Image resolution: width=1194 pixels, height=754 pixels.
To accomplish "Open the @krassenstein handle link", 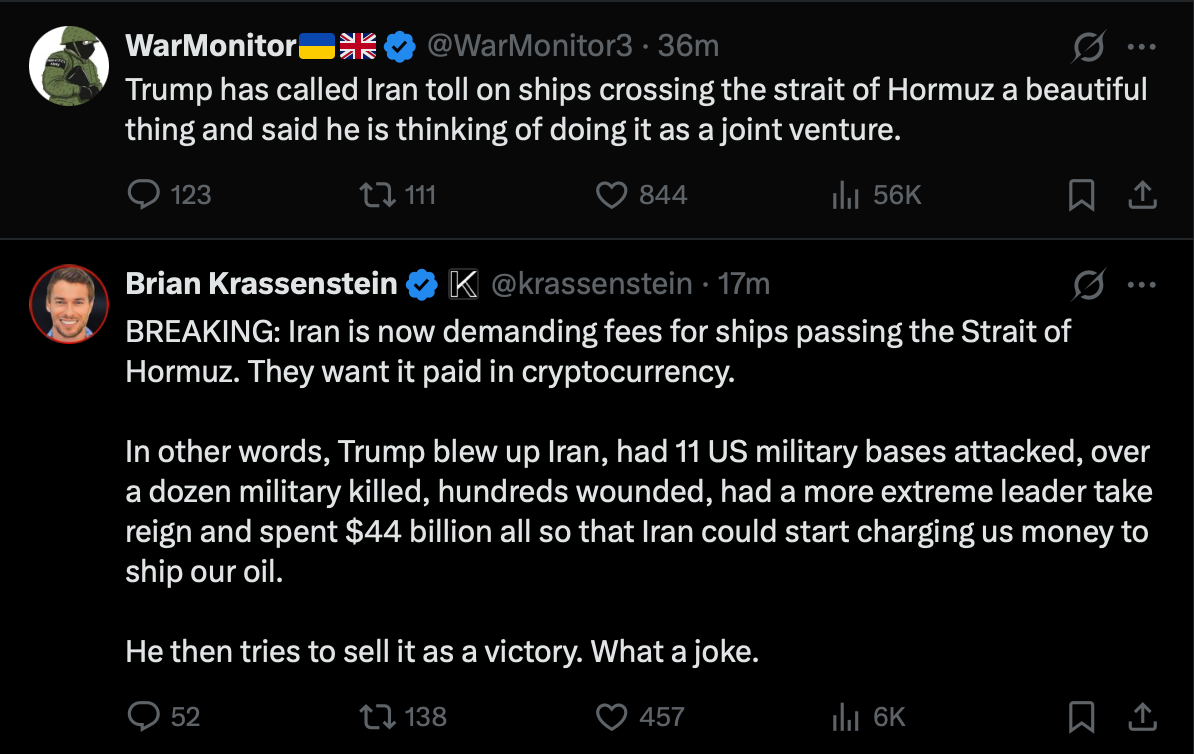I will click(591, 285).
